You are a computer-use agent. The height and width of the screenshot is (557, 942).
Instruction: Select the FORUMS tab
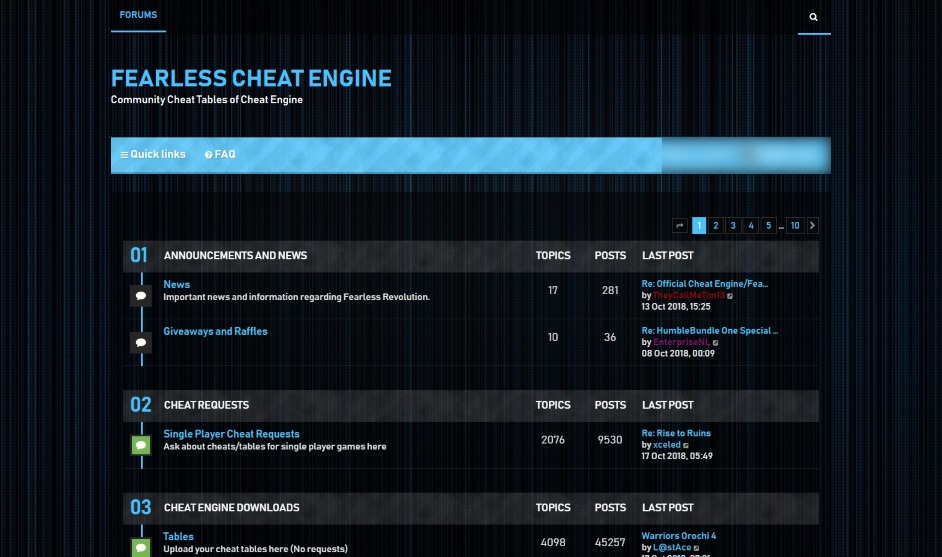(138, 15)
